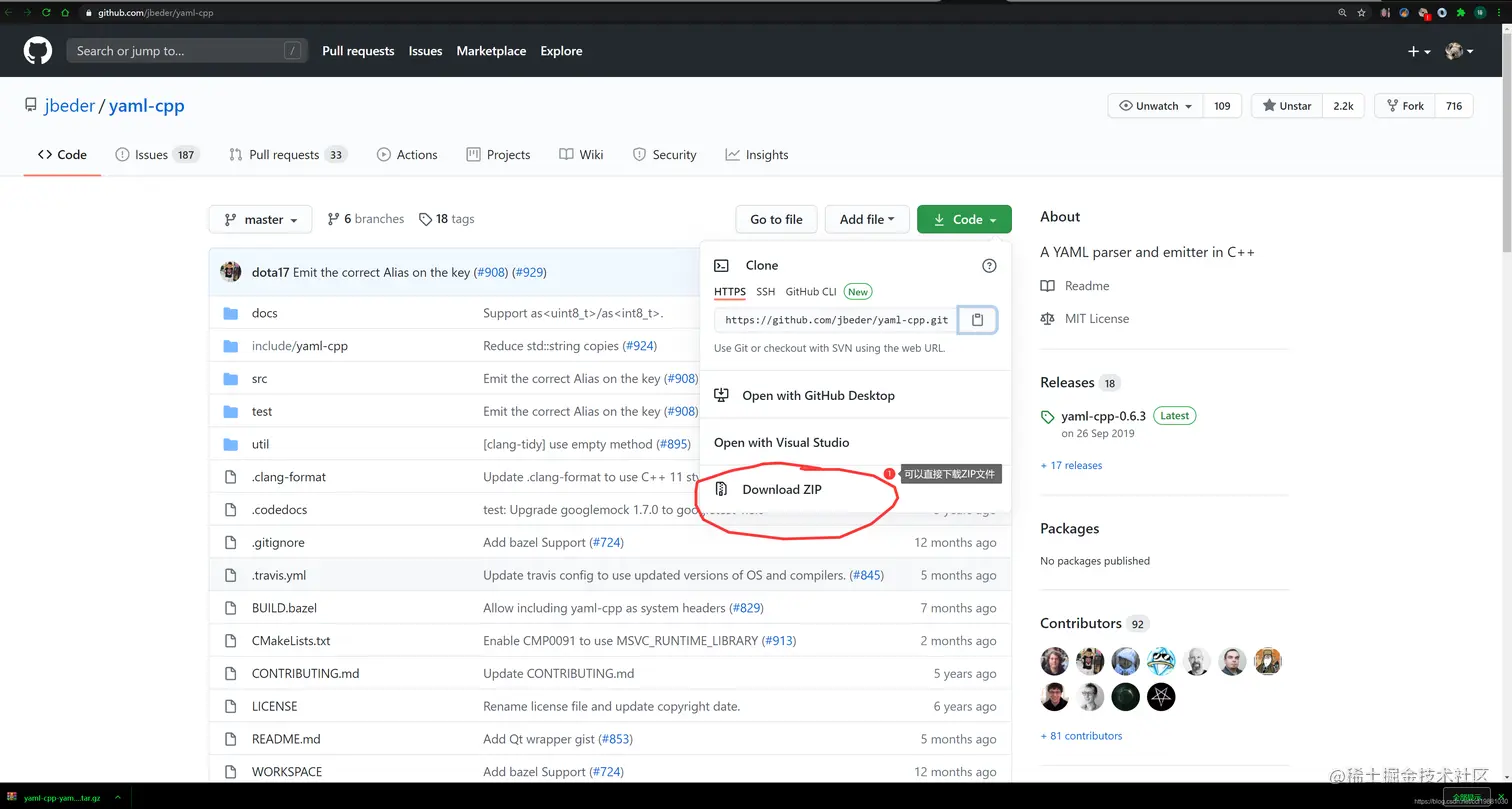Click the Go to file button
Image resolution: width=1512 pixels, height=809 pixels.
point(776,219)
